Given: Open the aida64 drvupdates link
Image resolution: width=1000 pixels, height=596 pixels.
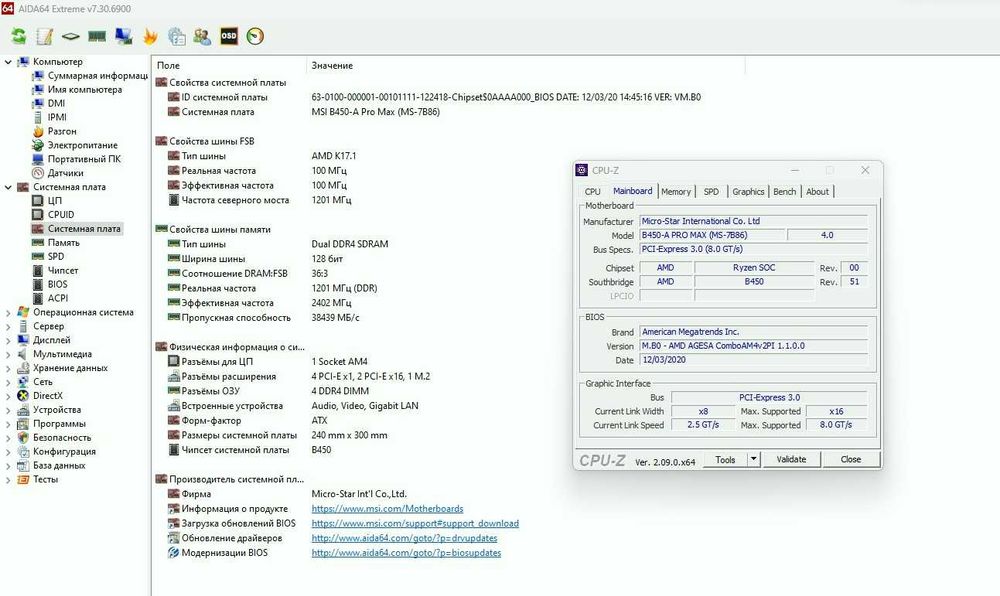Looking at the screenshot, I should tap(404, 539).
